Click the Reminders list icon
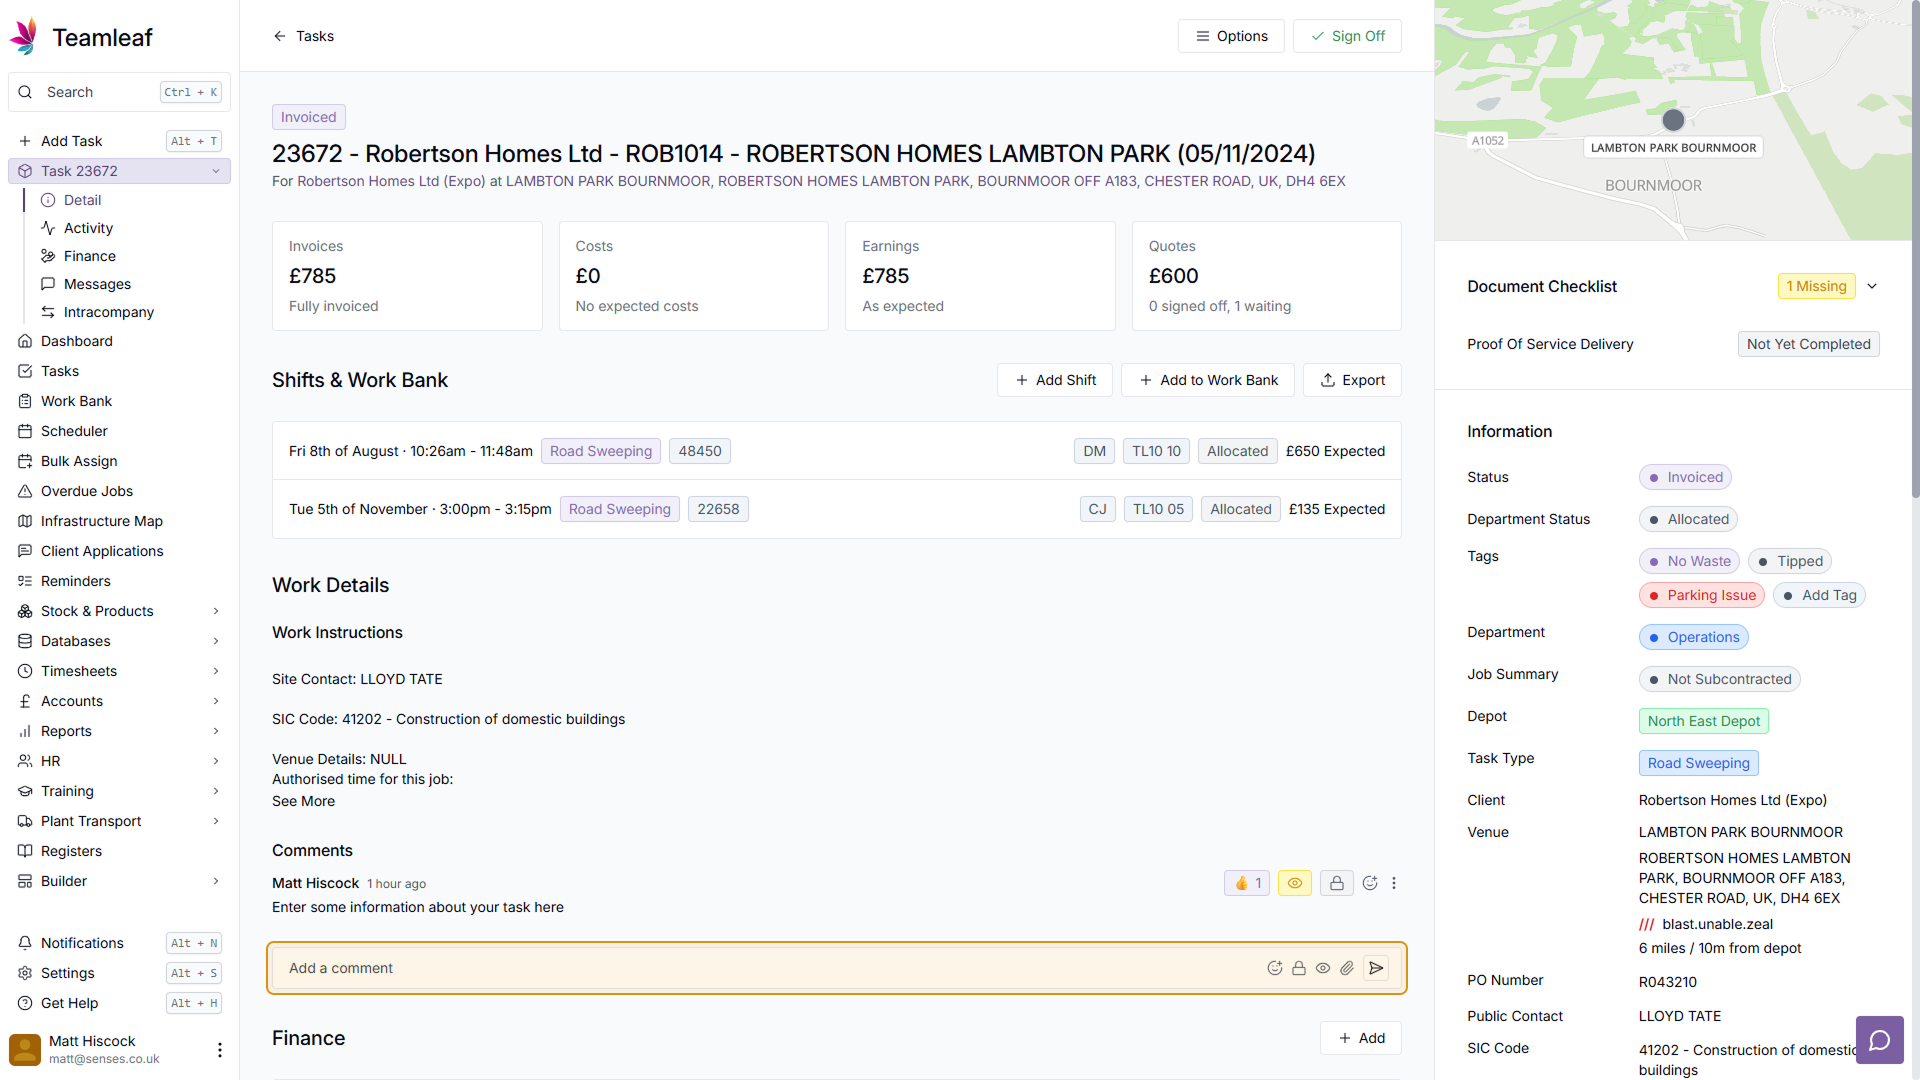The image size is (1920, 1080). point(25,581)
